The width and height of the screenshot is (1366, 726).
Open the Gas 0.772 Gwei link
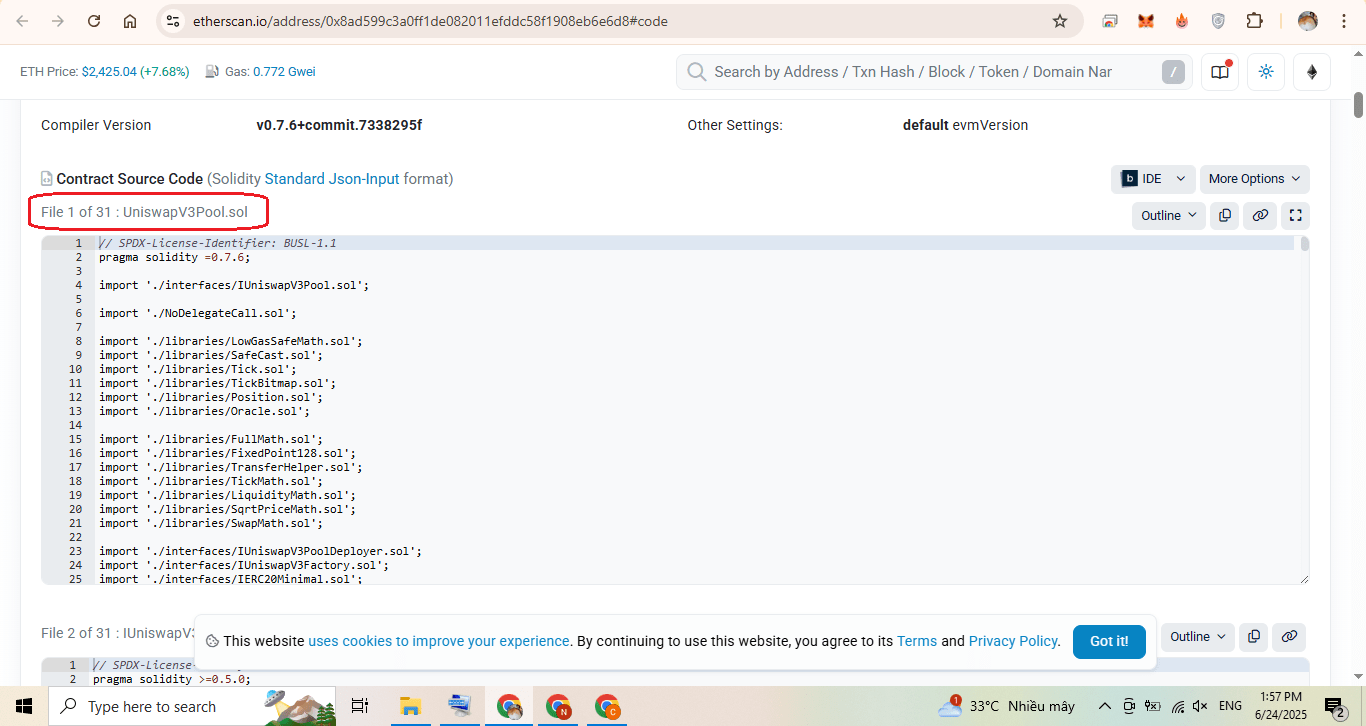tap(284, 72)
